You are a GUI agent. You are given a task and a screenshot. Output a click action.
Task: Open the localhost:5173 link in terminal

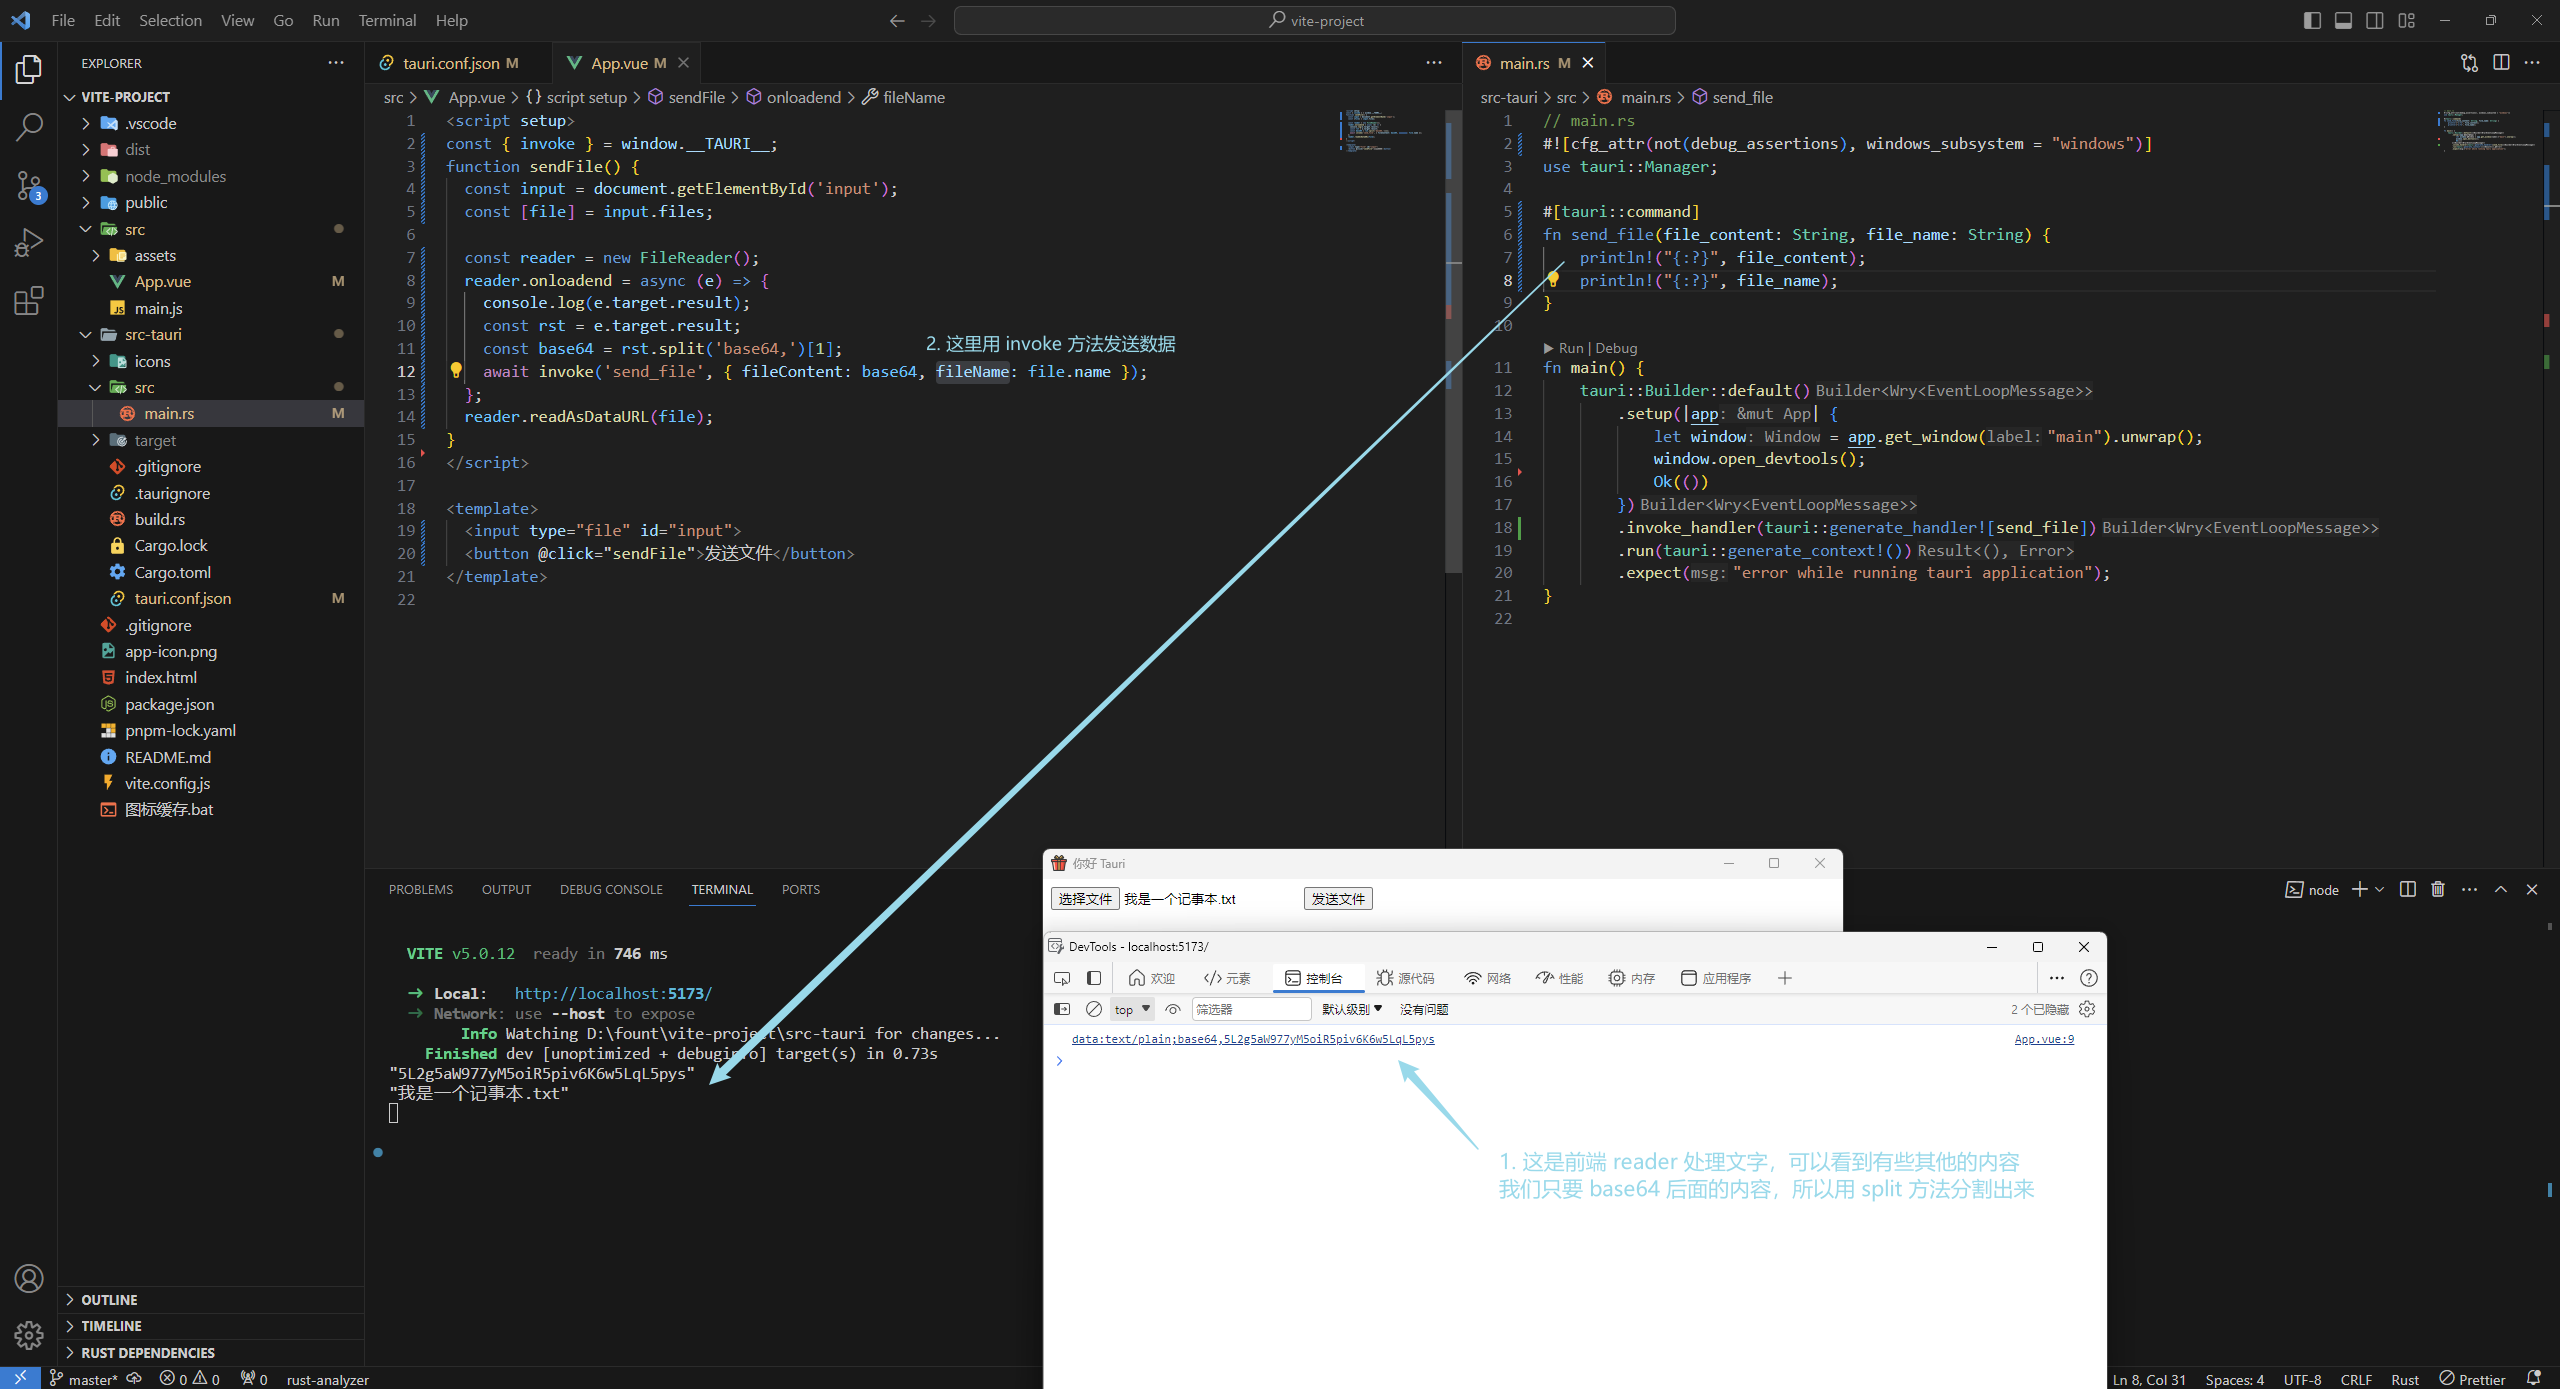[613, 993]
